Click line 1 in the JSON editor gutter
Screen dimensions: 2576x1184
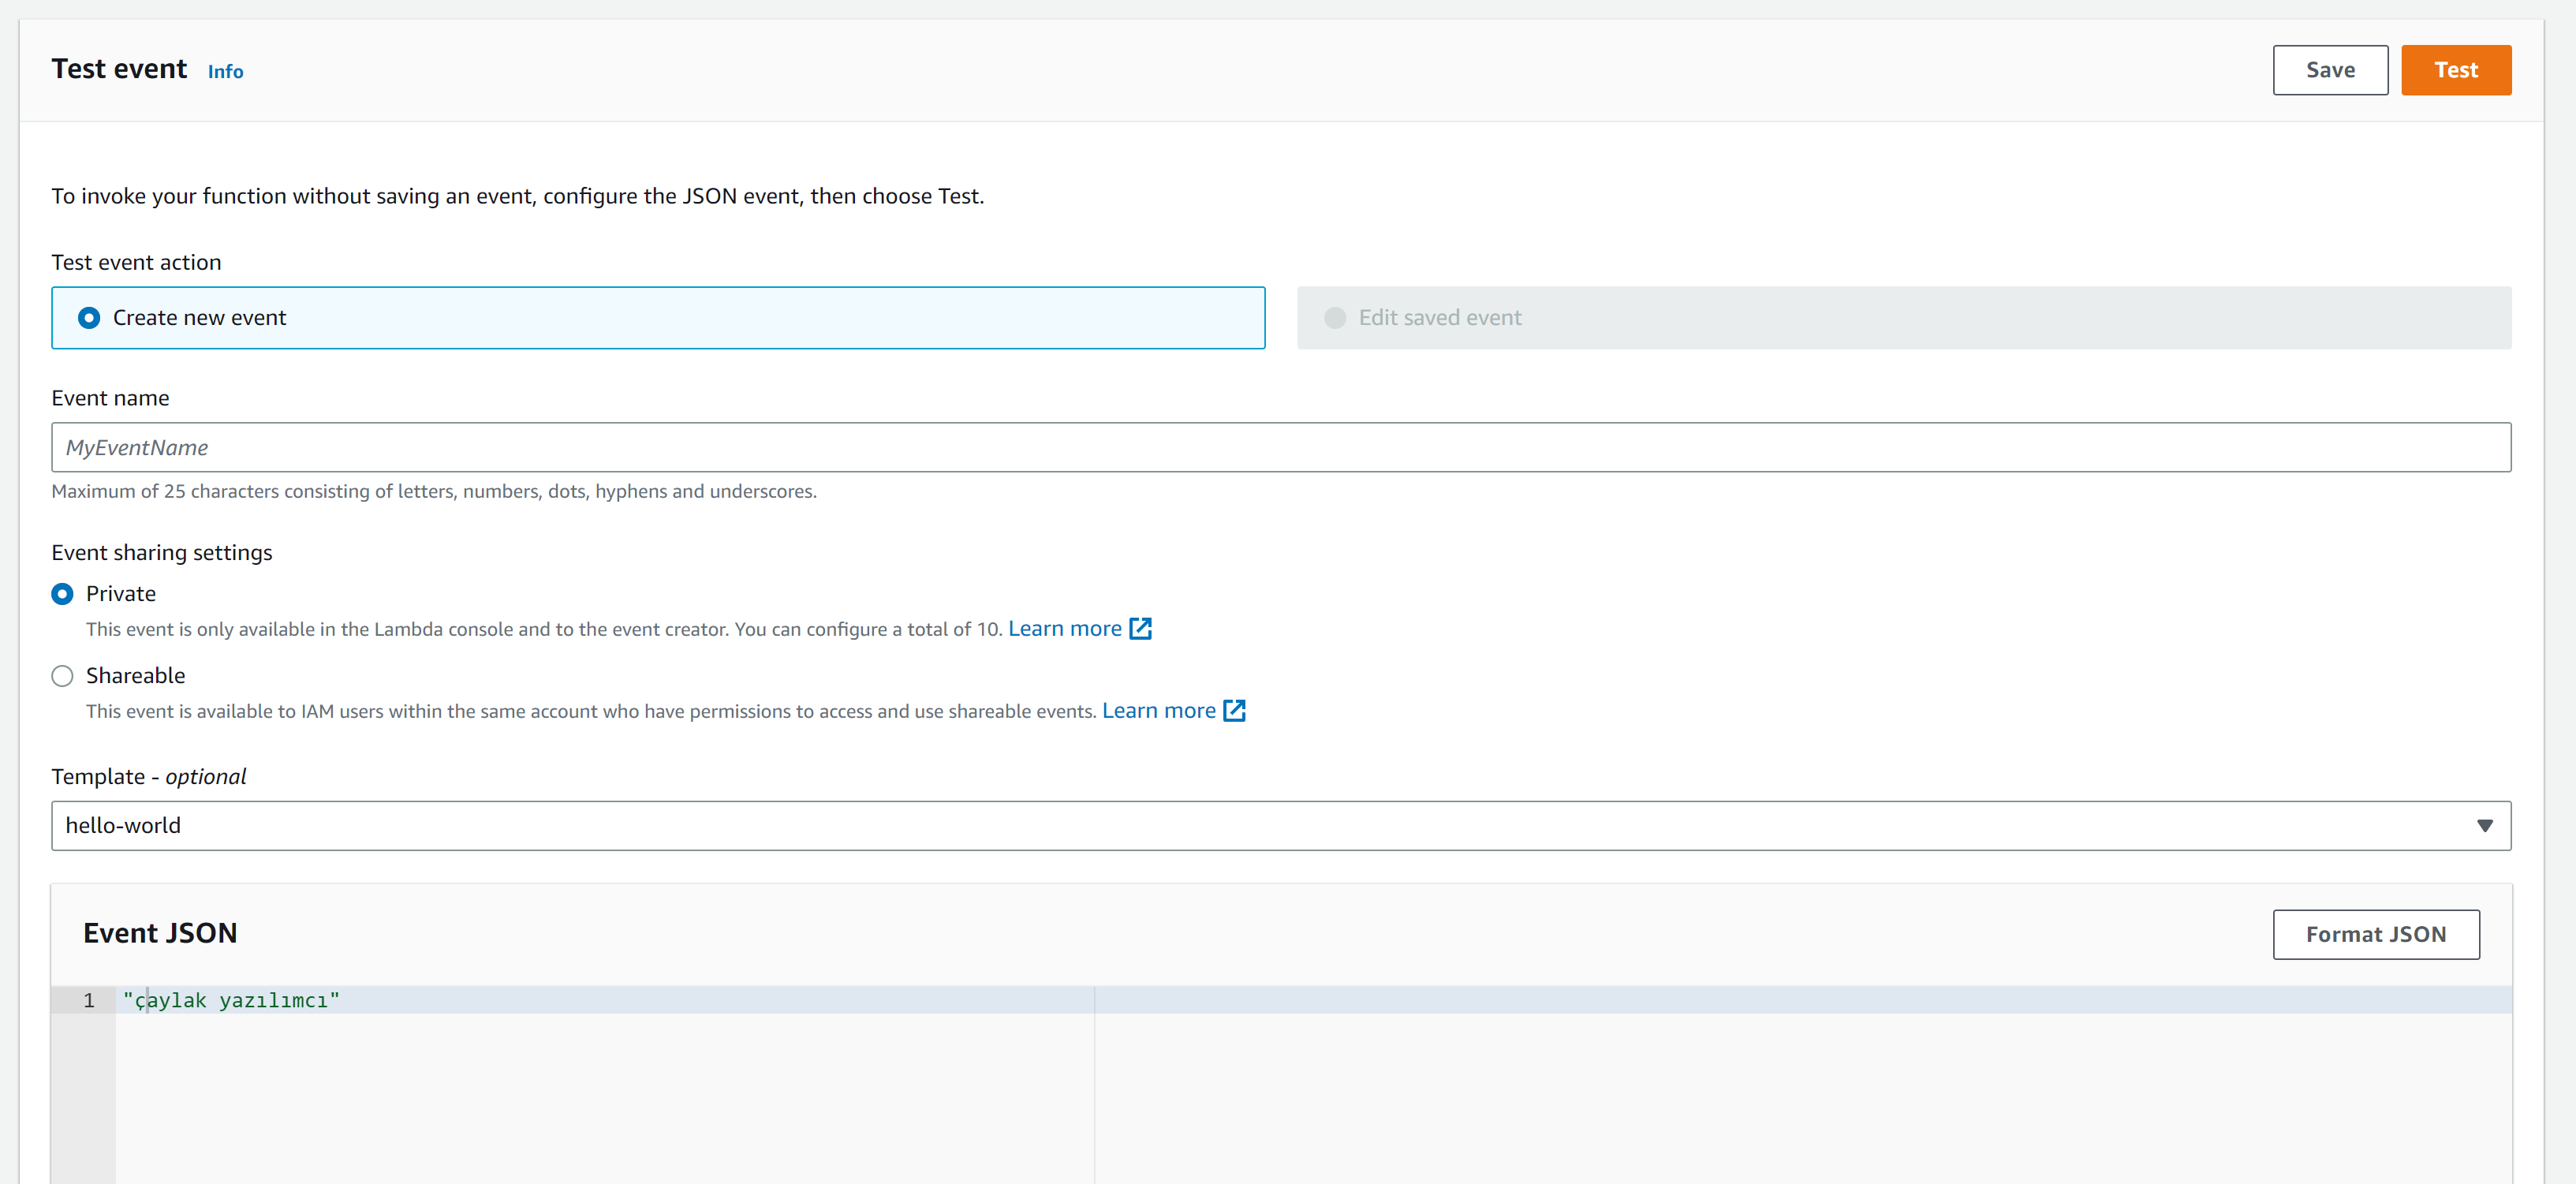coord(88,1000)
